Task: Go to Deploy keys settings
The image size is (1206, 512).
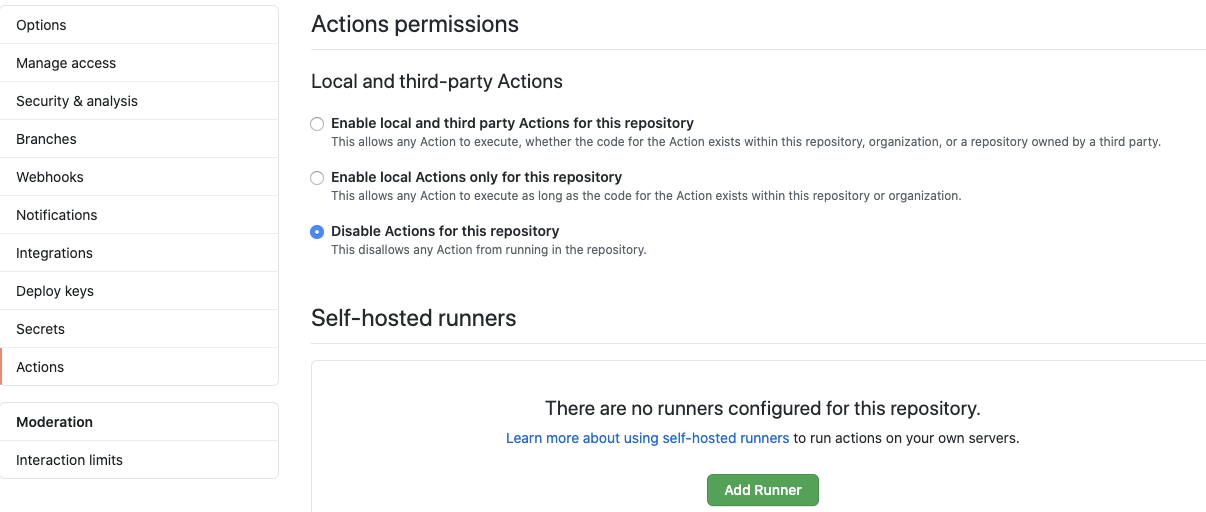Action: click(55, 291)
